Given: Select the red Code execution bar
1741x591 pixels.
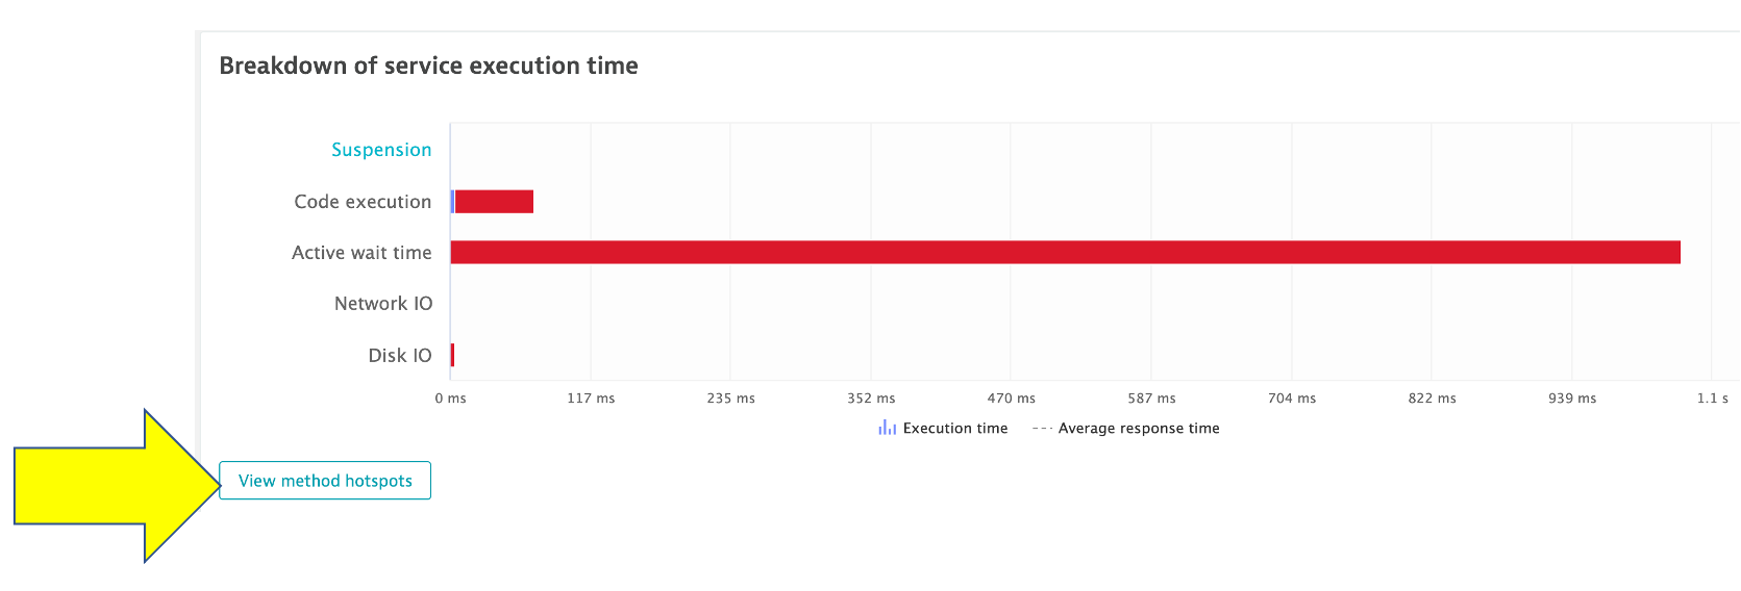Looking at the screenshot, I should [x=494, y=202].
